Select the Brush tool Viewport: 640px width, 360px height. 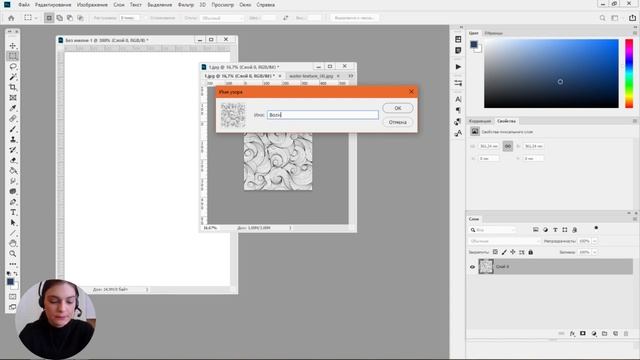click(x=13, y=129)
